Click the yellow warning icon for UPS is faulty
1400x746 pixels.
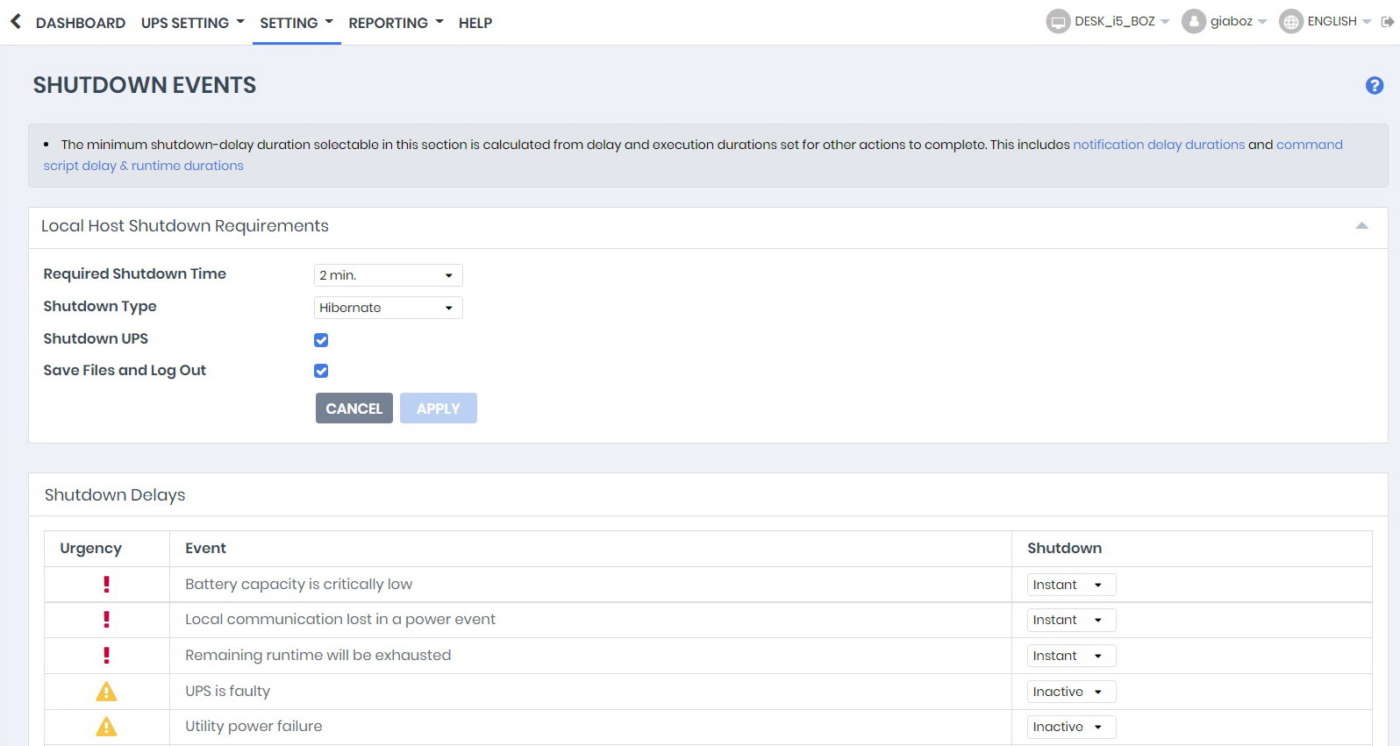click(x=106, y=691)
